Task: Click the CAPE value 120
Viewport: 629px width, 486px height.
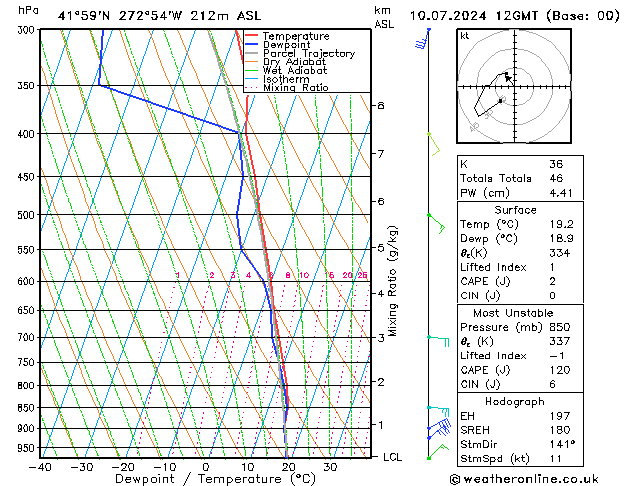Action: pyautogui.click(x=560, y=370)
